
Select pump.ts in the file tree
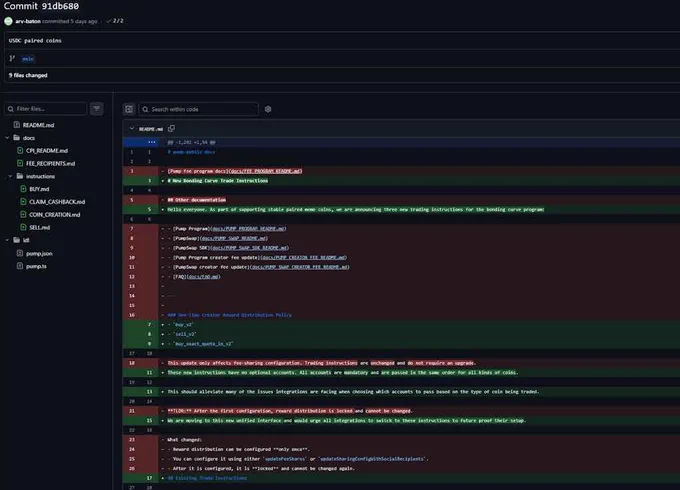click(x=36, y=266)
